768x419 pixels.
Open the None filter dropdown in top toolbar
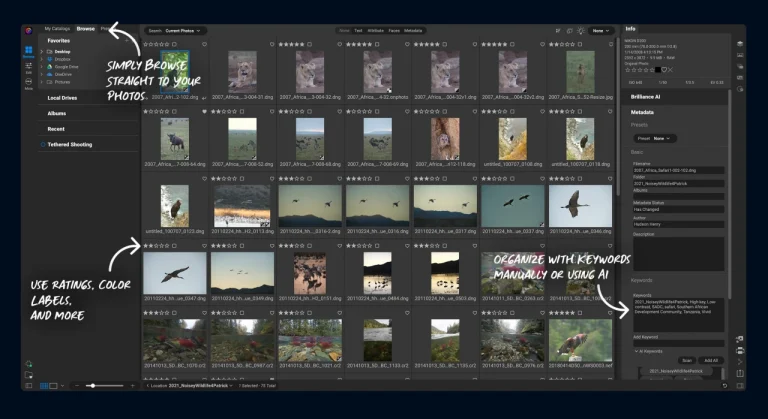pyautogui.click(x=600, y=30)
